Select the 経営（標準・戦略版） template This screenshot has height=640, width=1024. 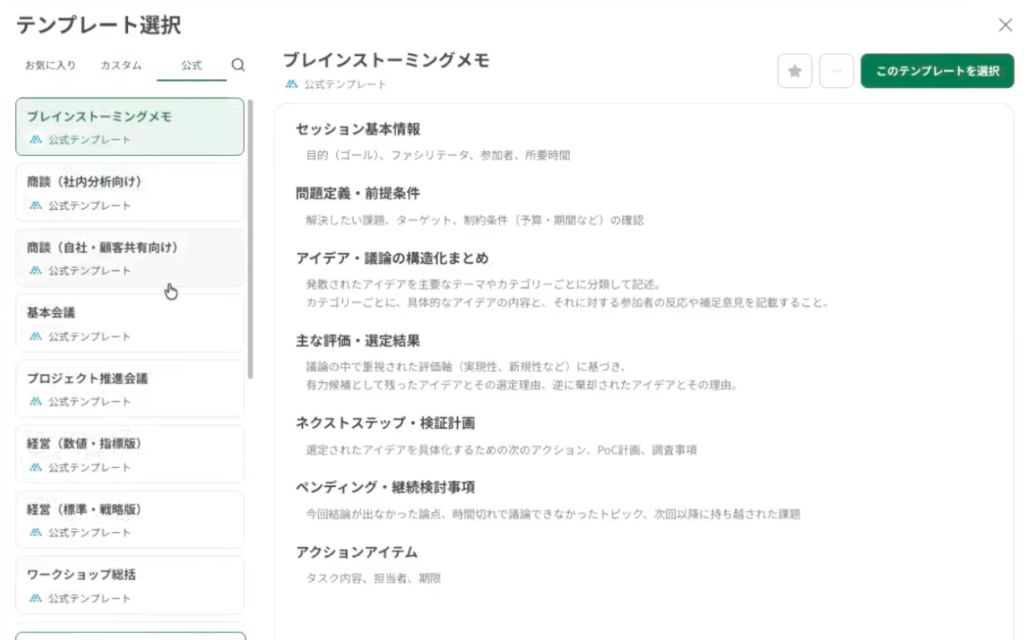click(129, 519)
